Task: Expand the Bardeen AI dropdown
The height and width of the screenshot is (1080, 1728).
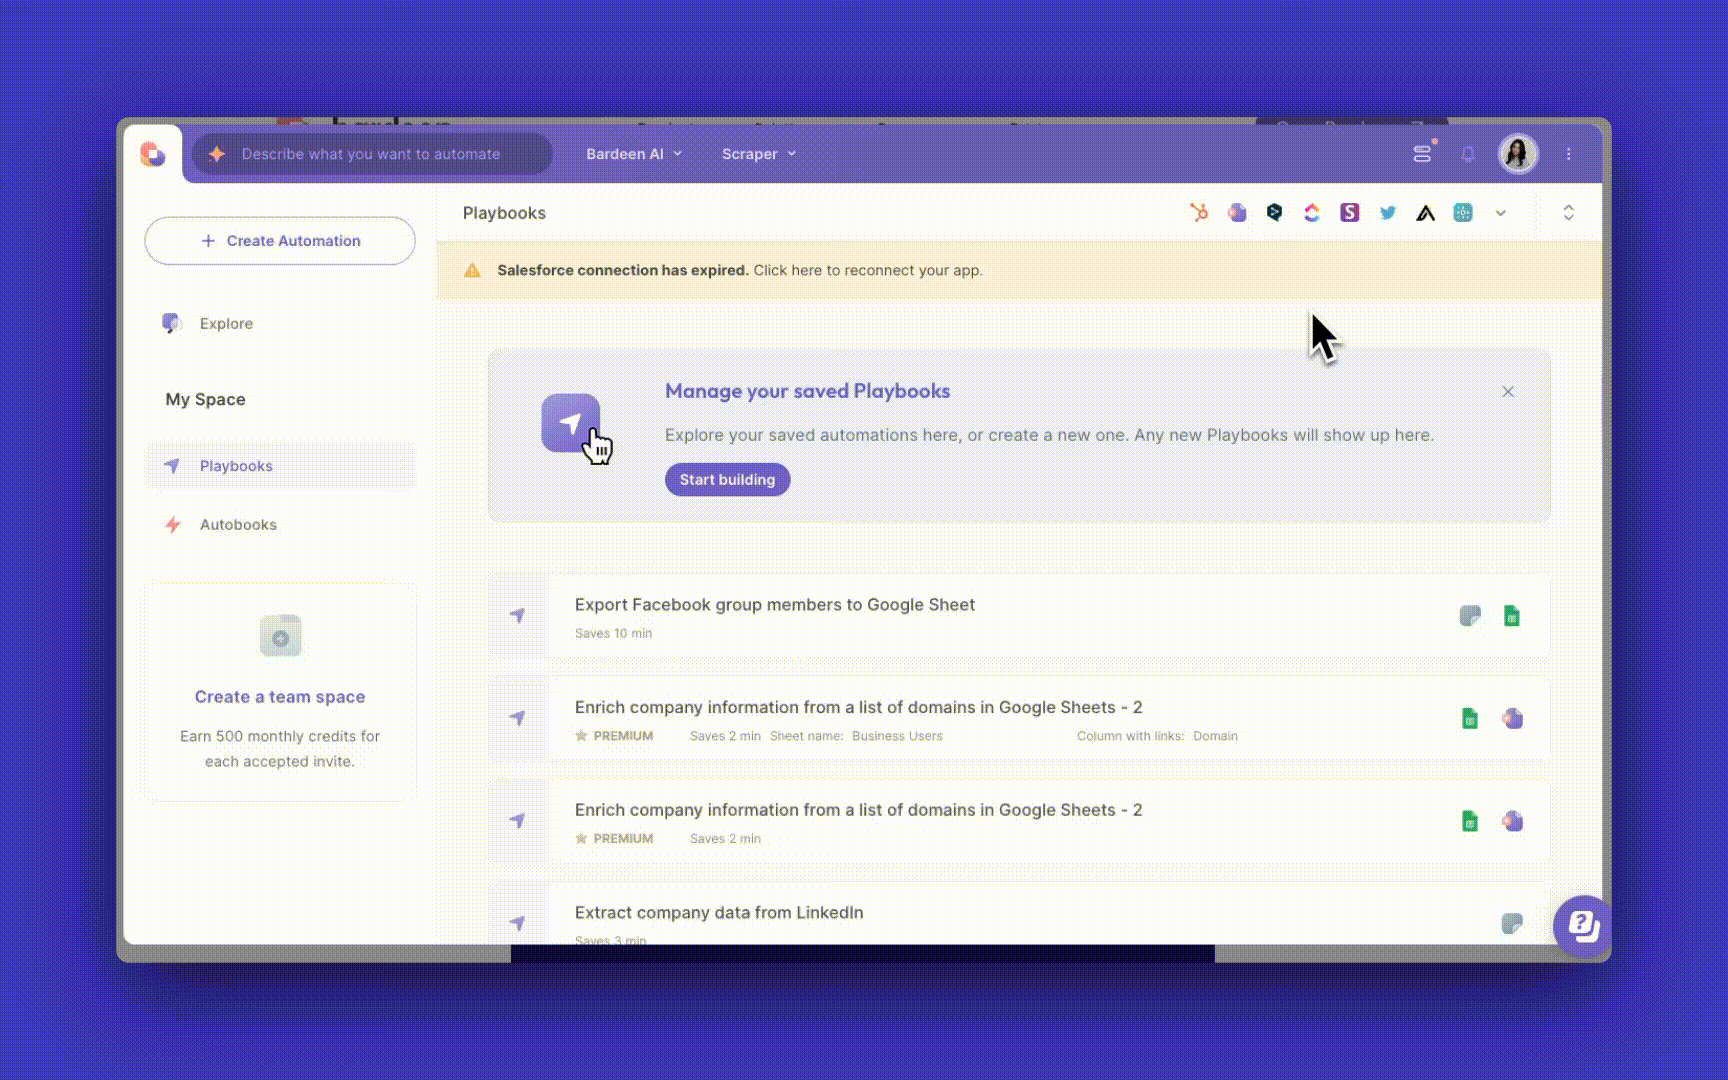Action: pyautogui.click(x=634, y=154)
